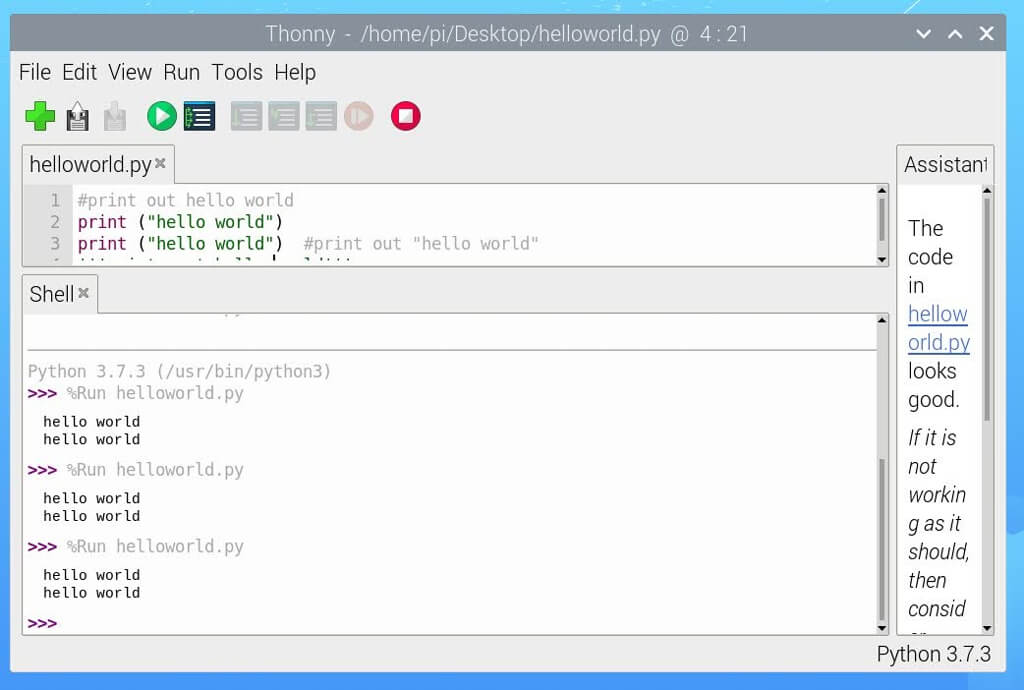Start debugging the current script
Image resolution: width=1024 pixels, height=690 pixels.
tap(199, 116)
